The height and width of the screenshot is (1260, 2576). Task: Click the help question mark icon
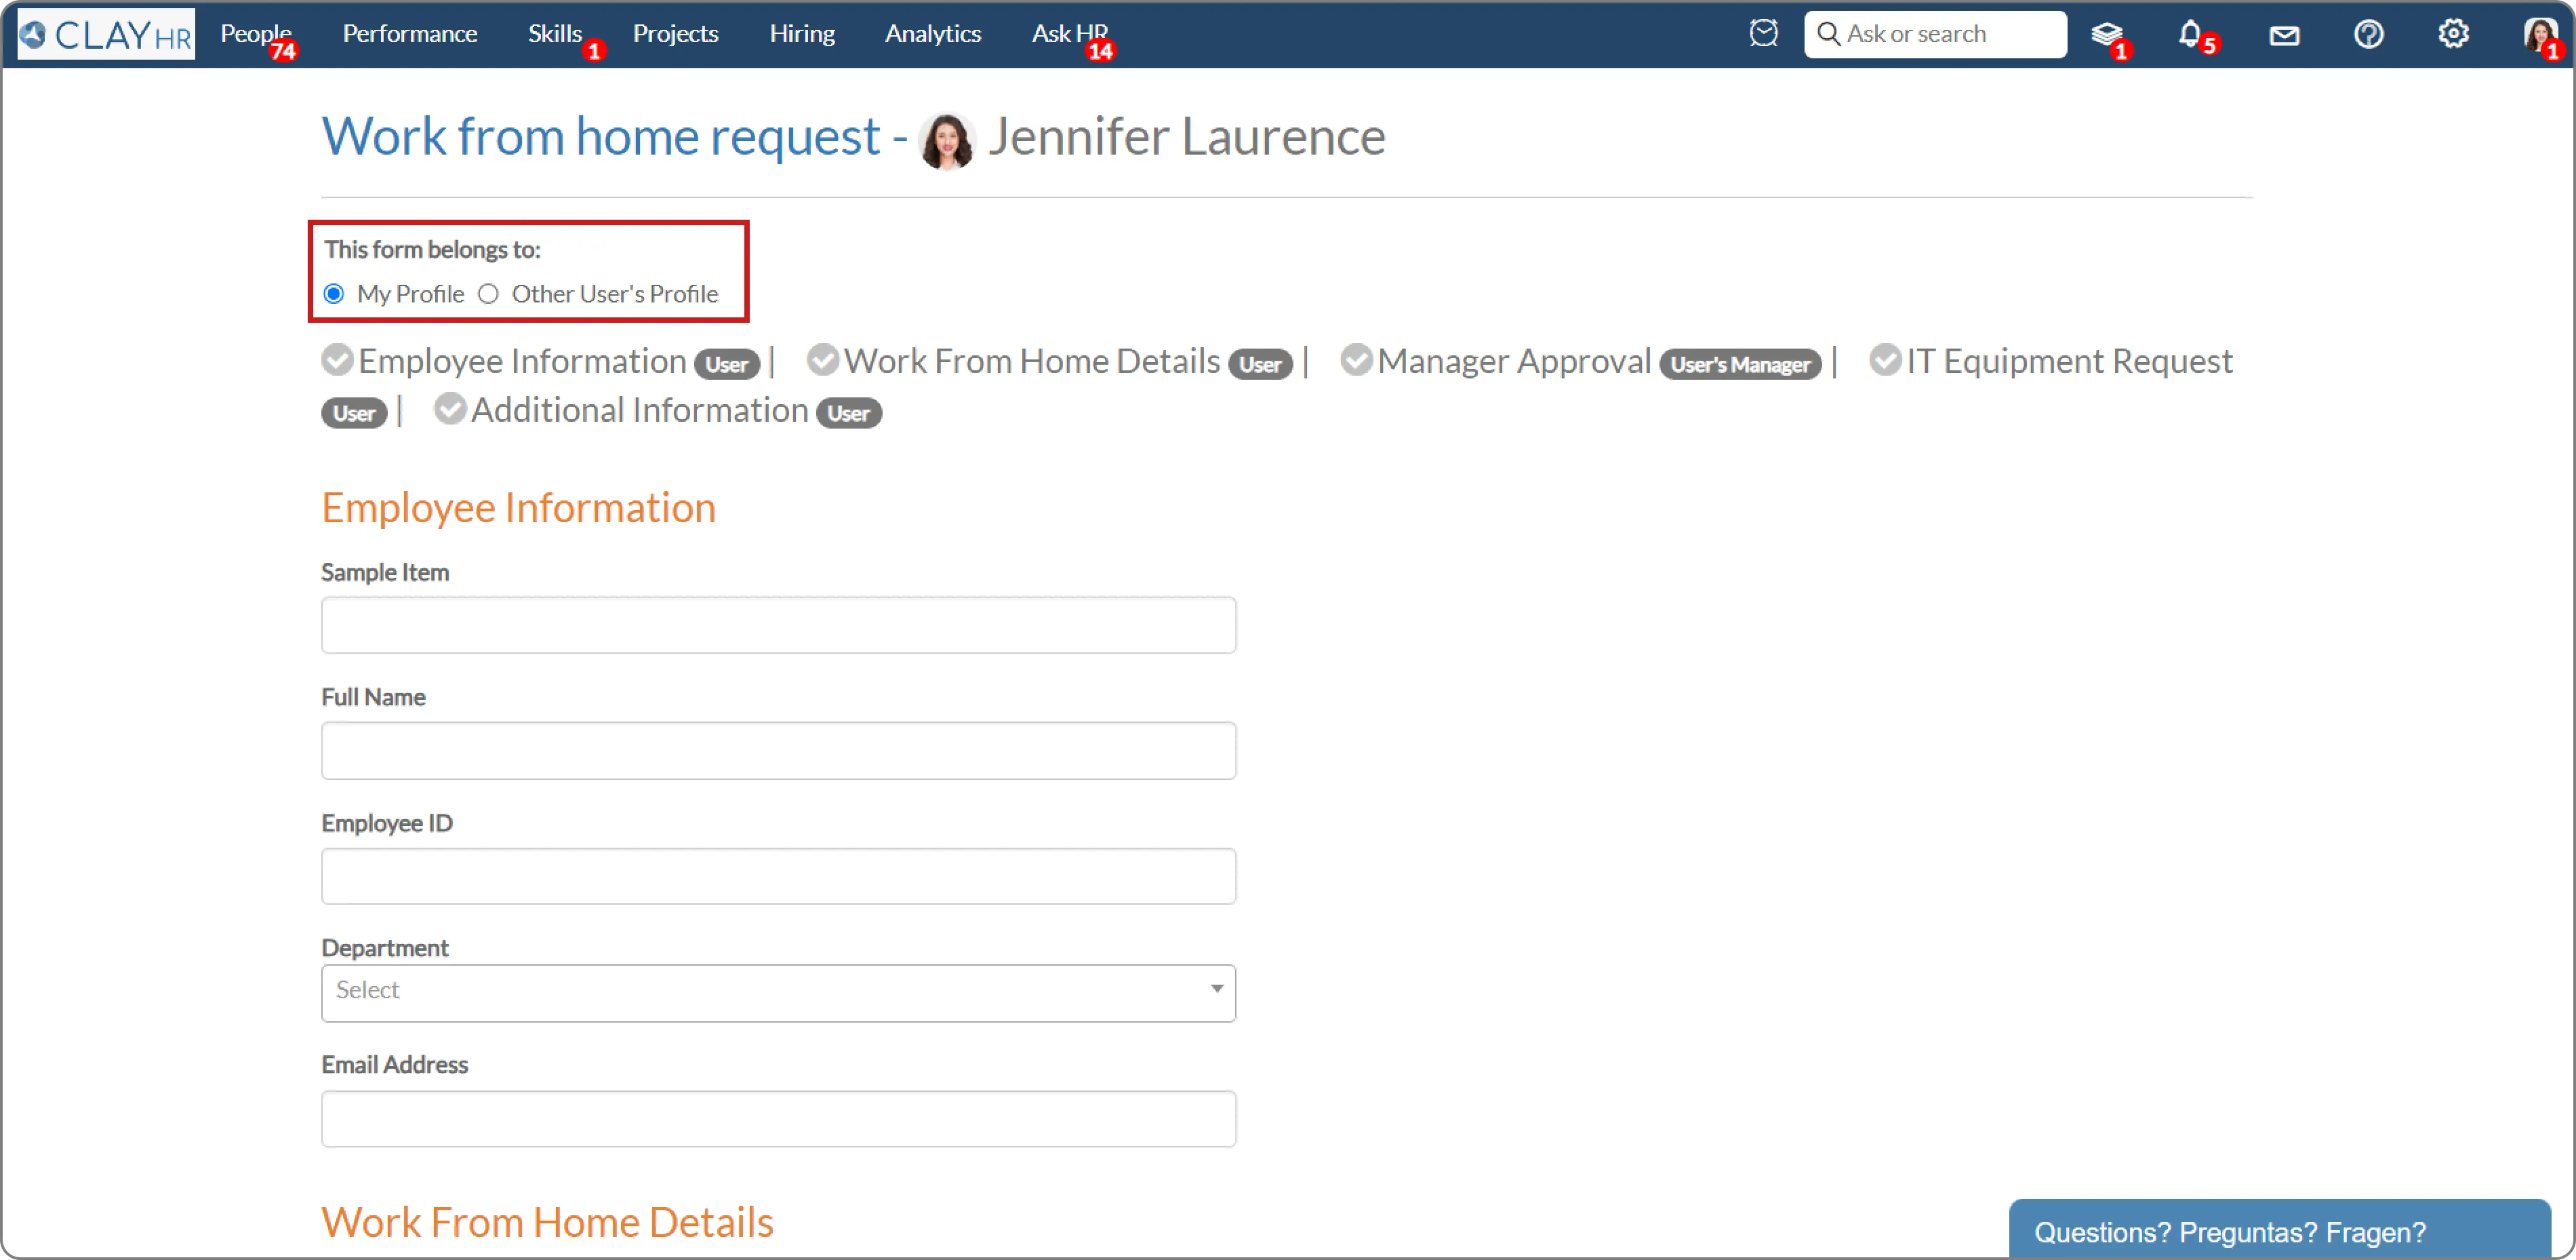(x=2368, y=34)
